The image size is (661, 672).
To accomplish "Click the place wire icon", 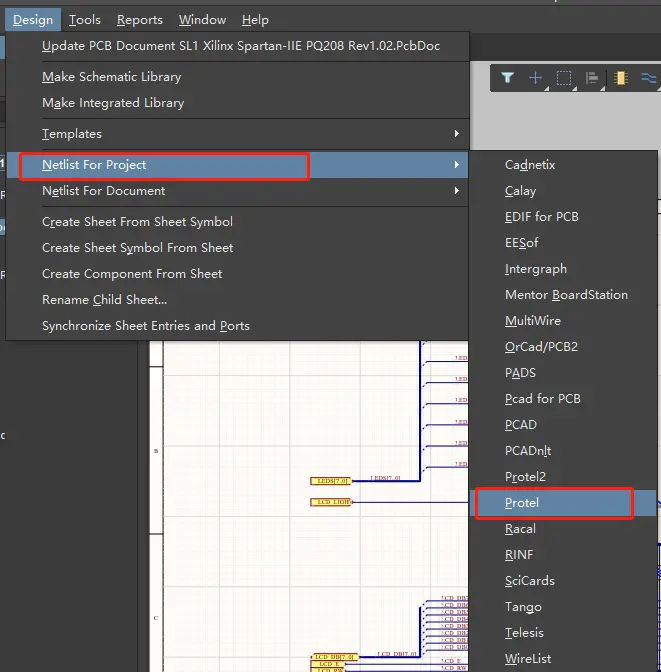I will click(x=649, y=78).
